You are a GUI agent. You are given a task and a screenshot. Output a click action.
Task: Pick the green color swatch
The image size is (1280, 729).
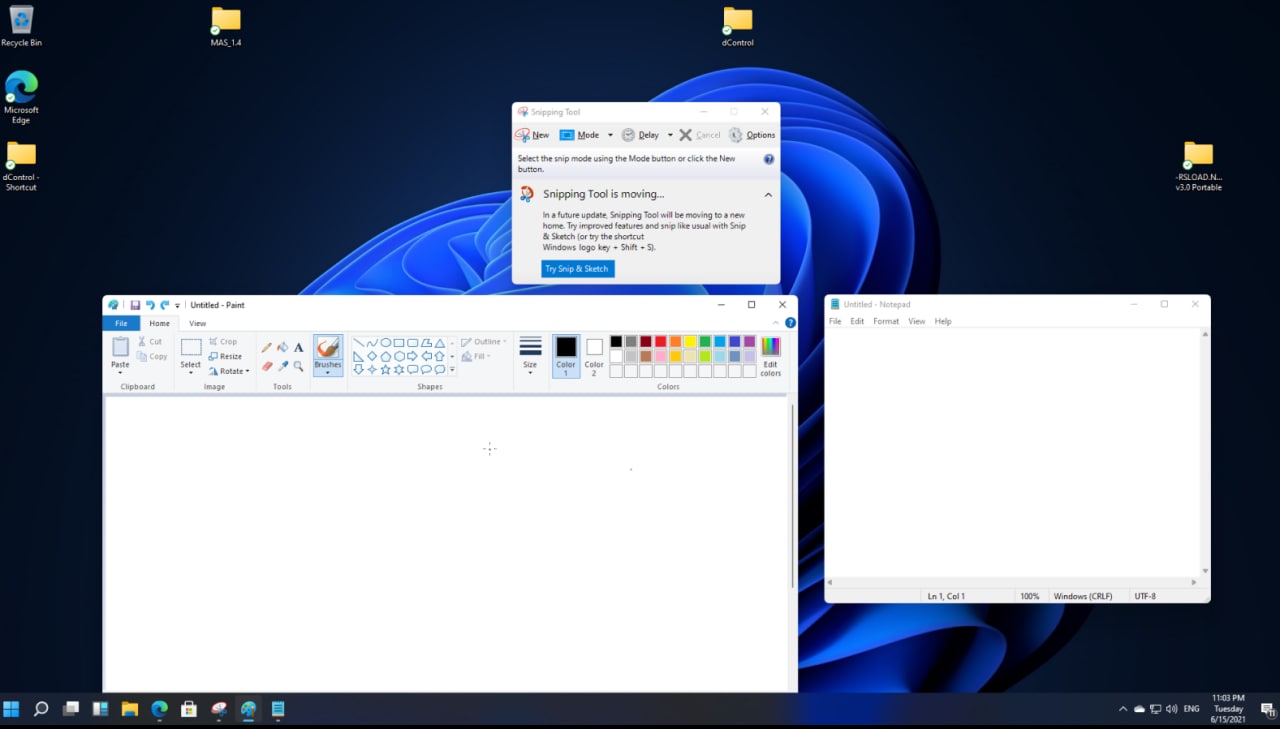(705, 342)
